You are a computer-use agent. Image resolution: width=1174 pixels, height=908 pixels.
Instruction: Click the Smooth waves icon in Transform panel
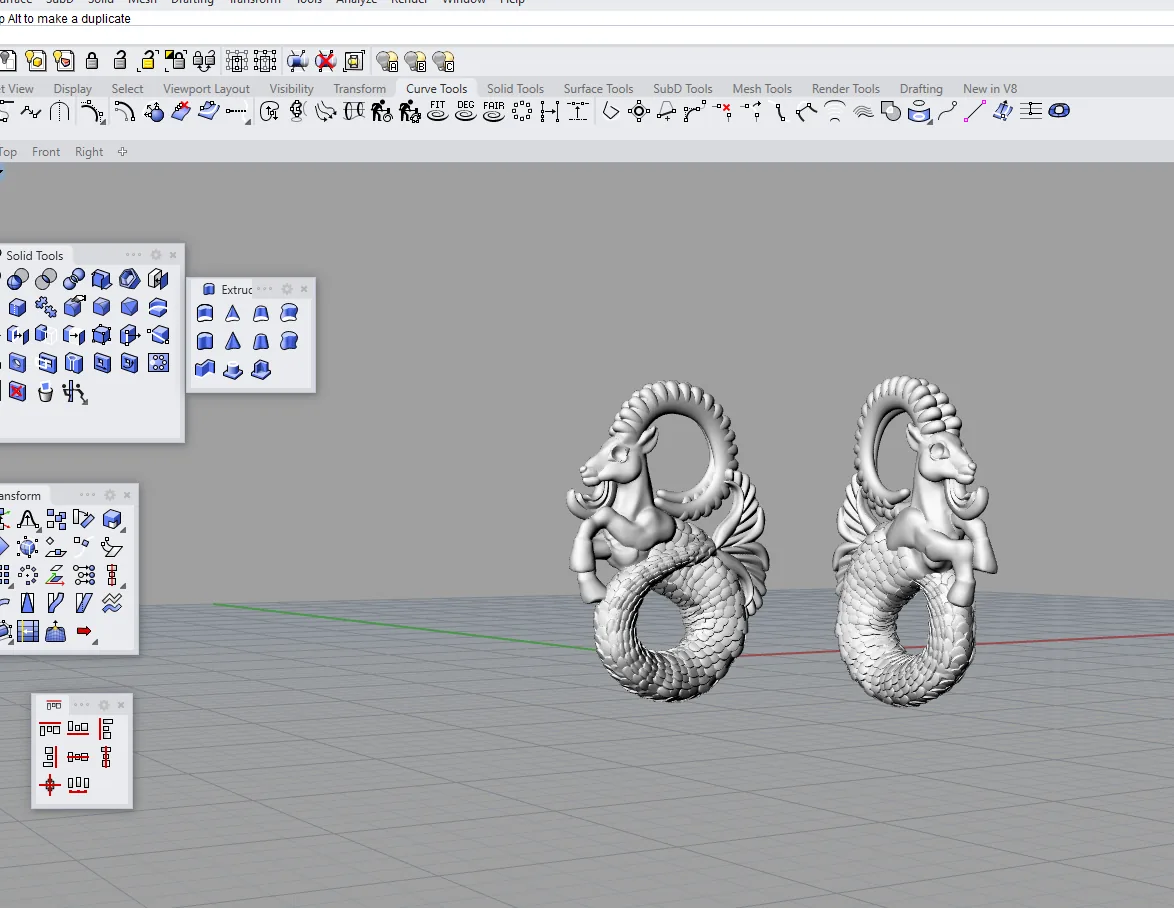tap(112, 603)
